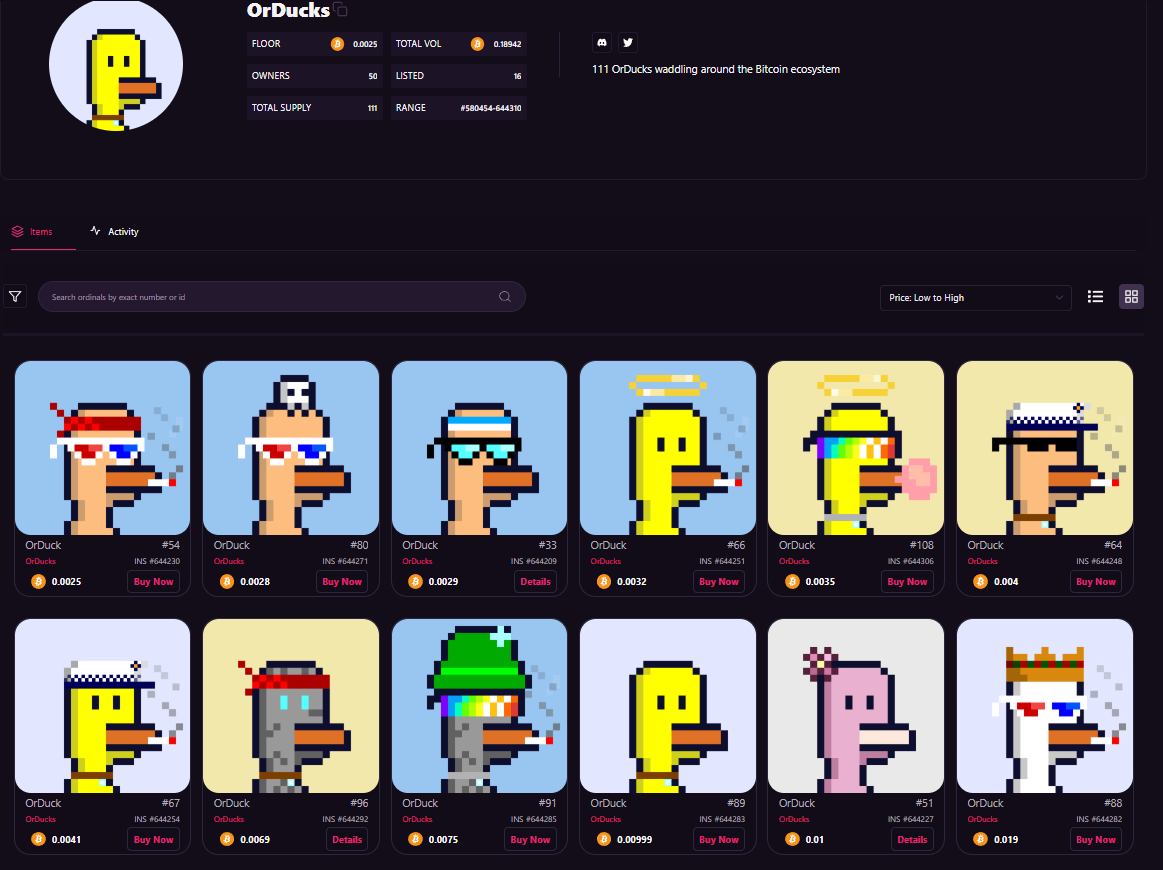Image resolution: width=1163 pixels, height=870 pixels.
Task: Click OrDucks link under OrDuck #96
Action: pyautogui.click(x=229, y=820)
